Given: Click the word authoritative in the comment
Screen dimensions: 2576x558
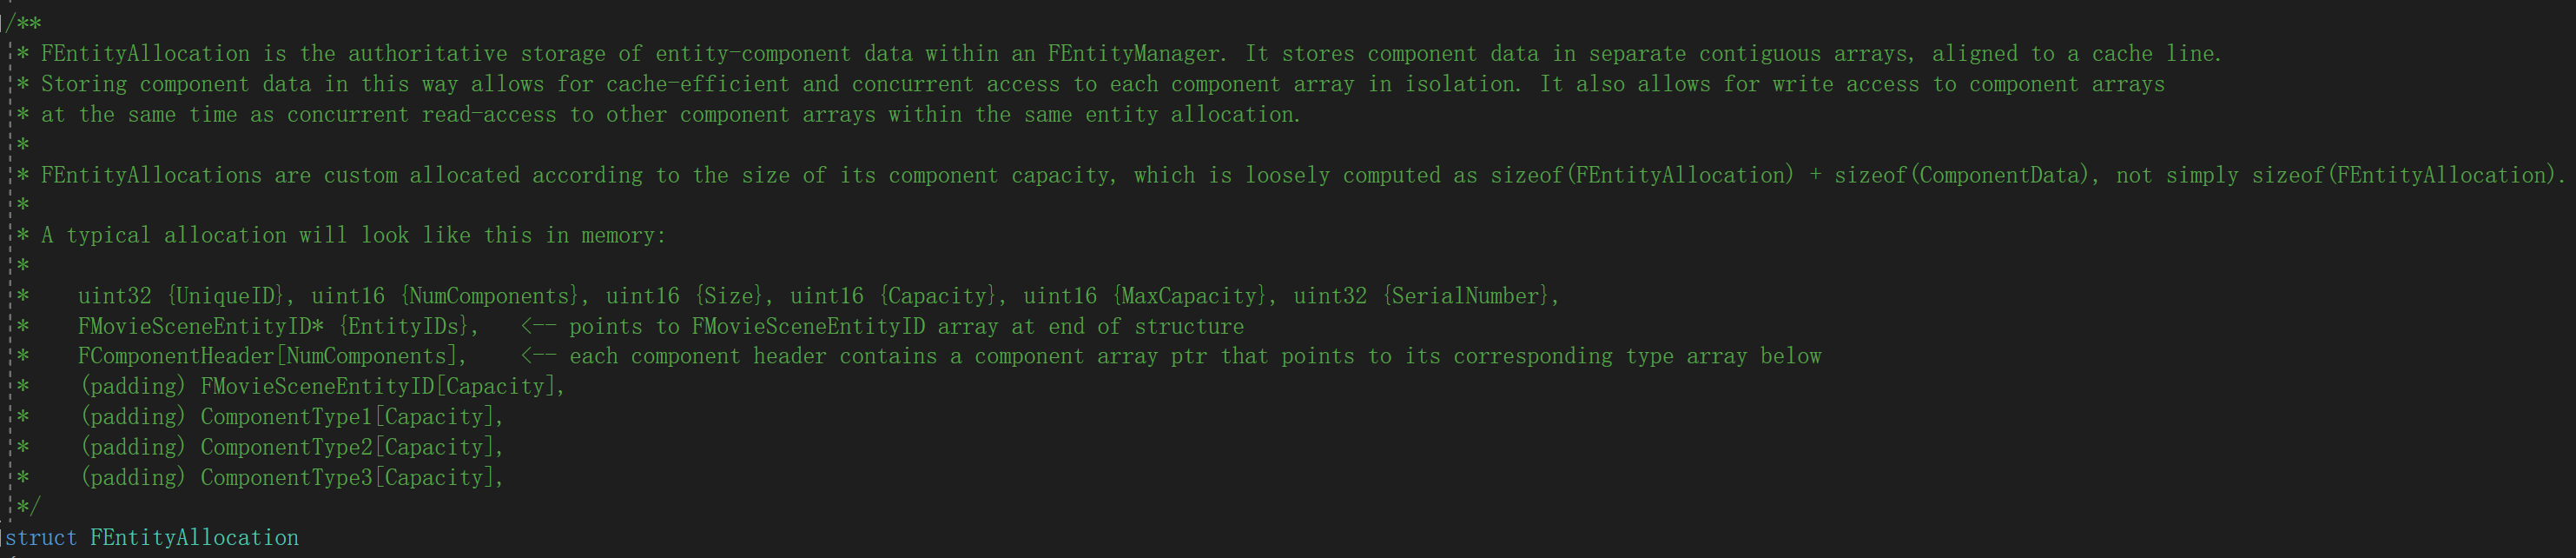Looking at the screenshot, I should [x=427, y=54].
